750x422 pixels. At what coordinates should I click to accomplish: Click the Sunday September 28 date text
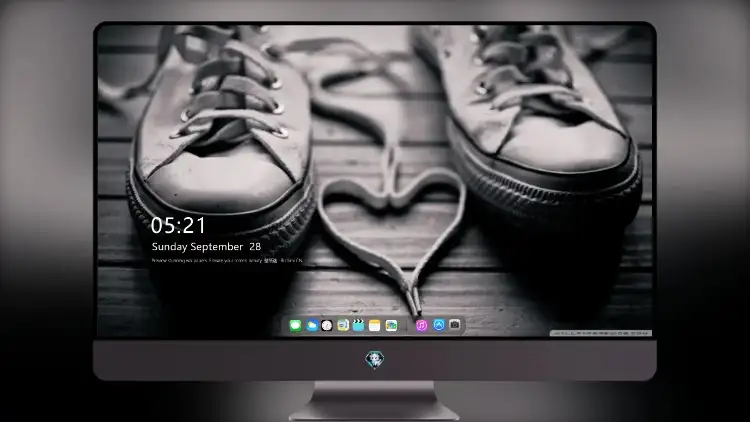click(206, 247)
